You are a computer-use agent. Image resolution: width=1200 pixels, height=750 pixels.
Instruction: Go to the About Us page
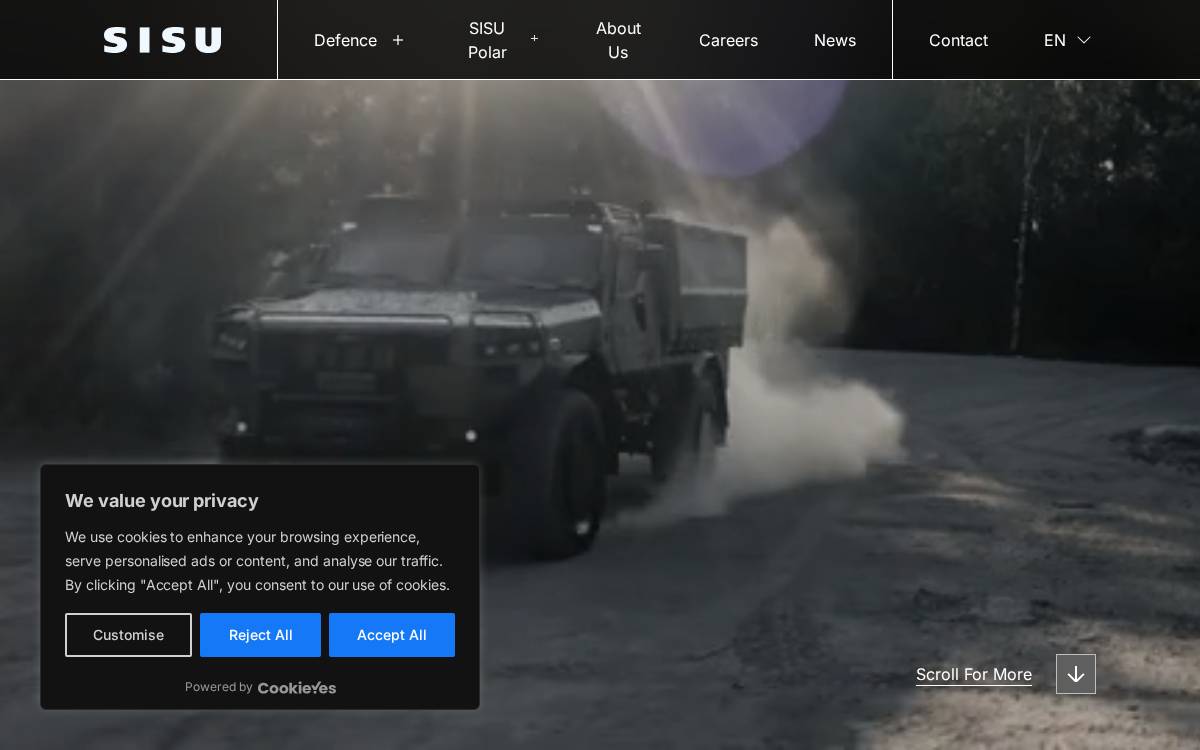pos(618,40)
